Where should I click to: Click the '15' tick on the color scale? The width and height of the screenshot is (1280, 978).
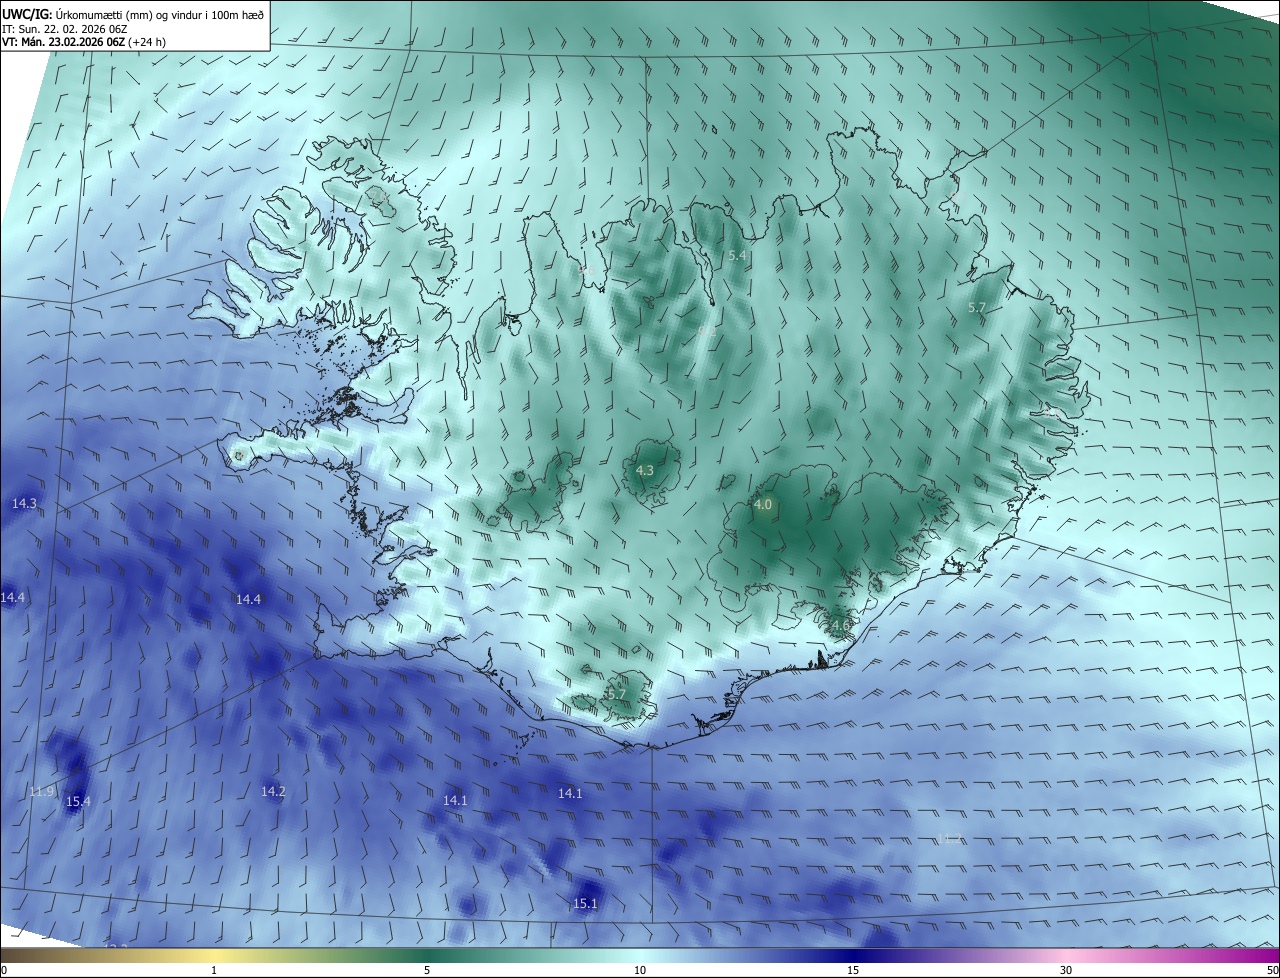tap(853, 970)
